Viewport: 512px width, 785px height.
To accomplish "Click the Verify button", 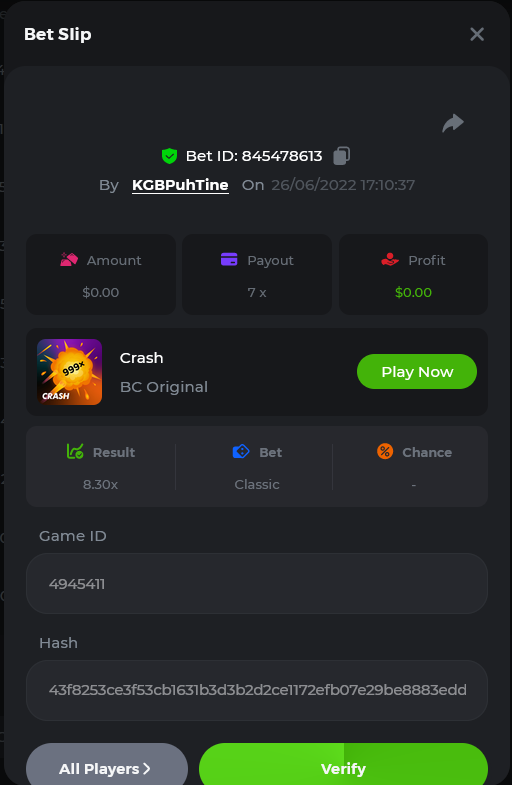I will coord(343,765).
